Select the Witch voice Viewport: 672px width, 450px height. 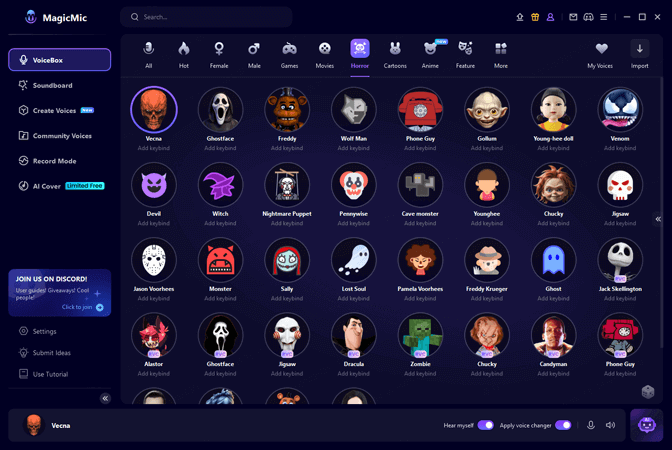[x=220, y=185]
